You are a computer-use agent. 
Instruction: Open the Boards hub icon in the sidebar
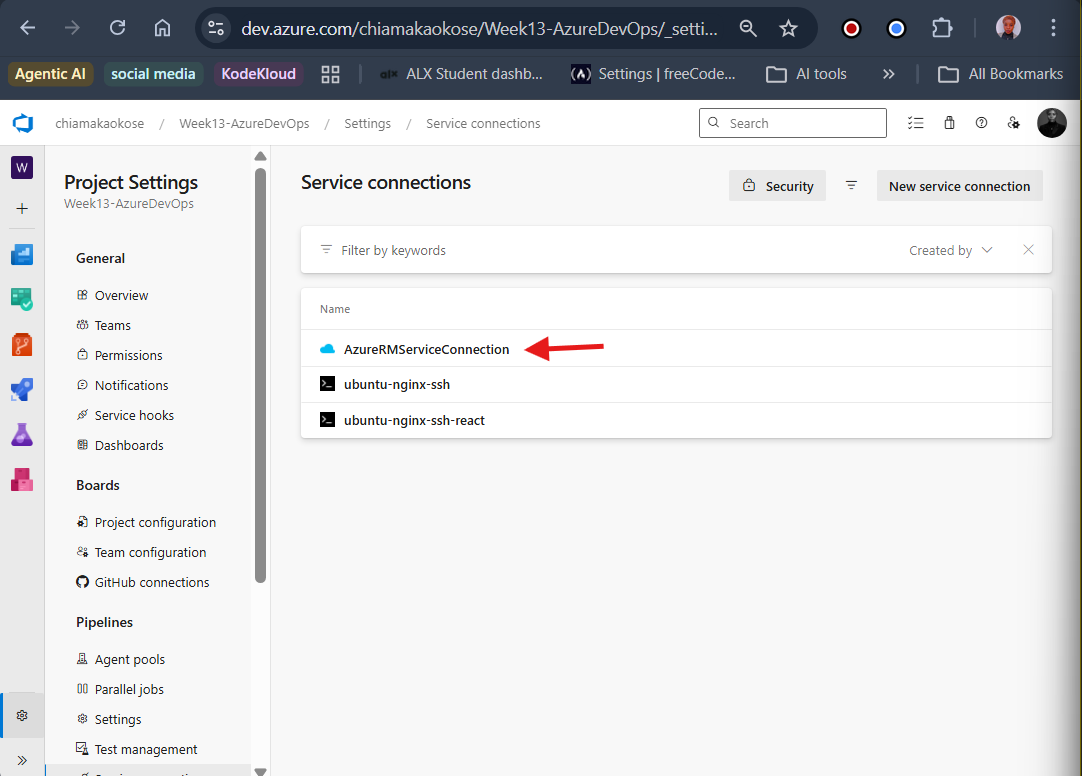[x=22, y=299]
